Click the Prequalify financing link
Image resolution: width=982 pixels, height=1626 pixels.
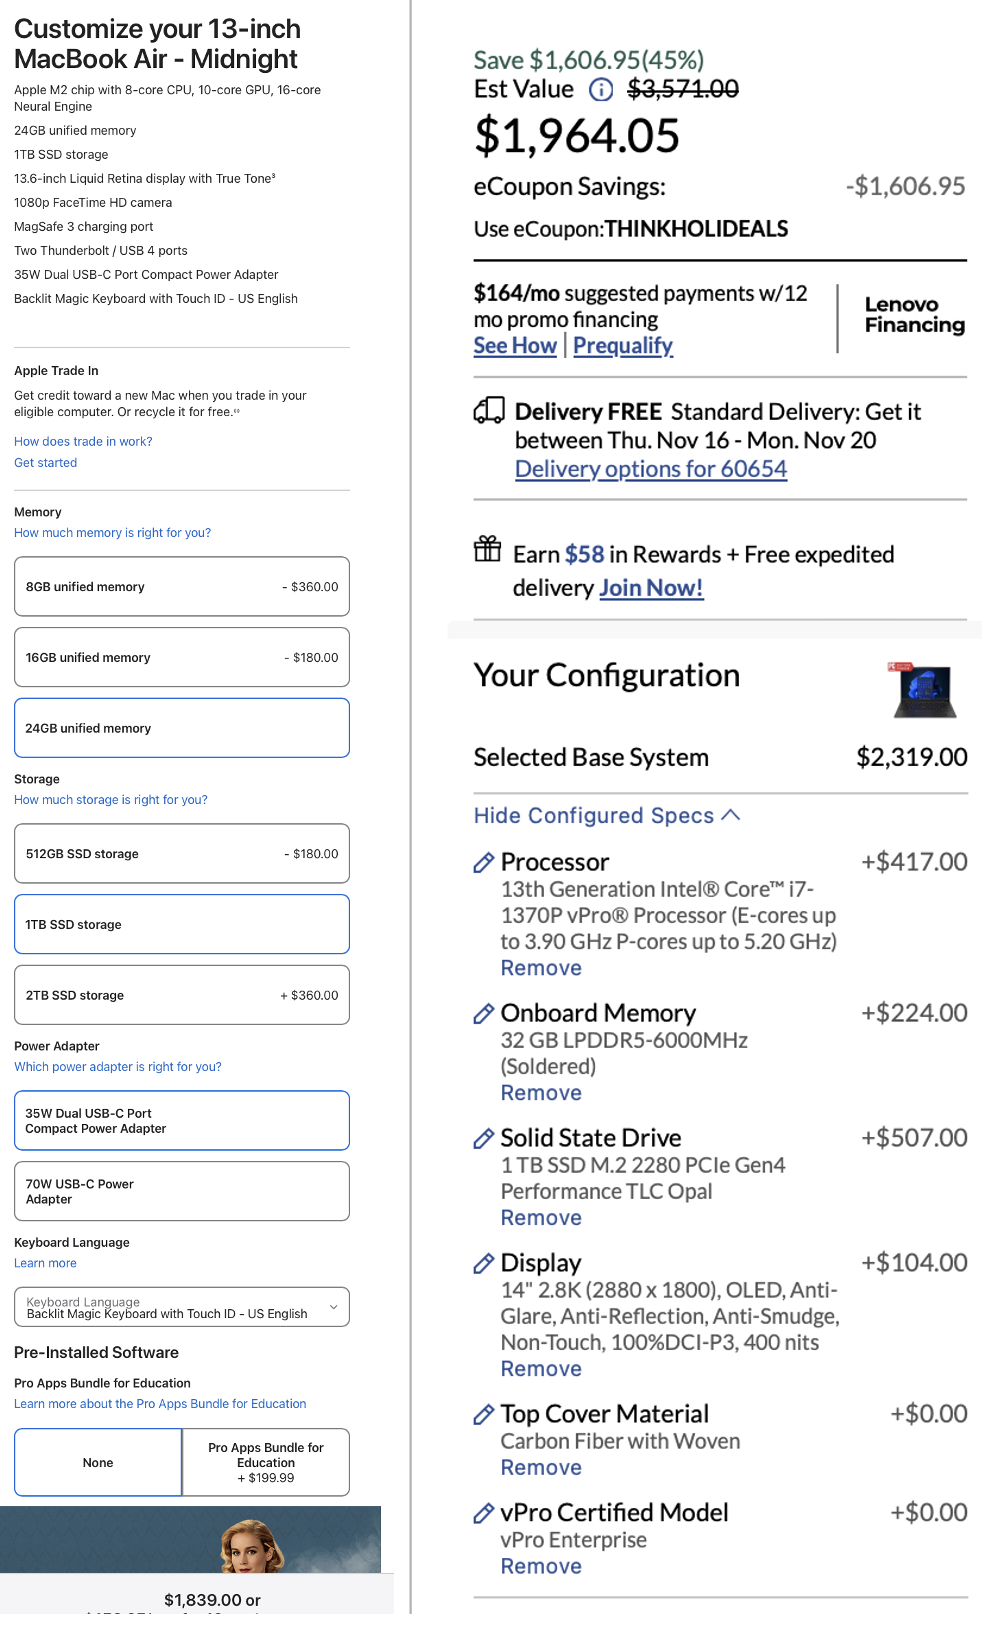(x=623, y=346)
